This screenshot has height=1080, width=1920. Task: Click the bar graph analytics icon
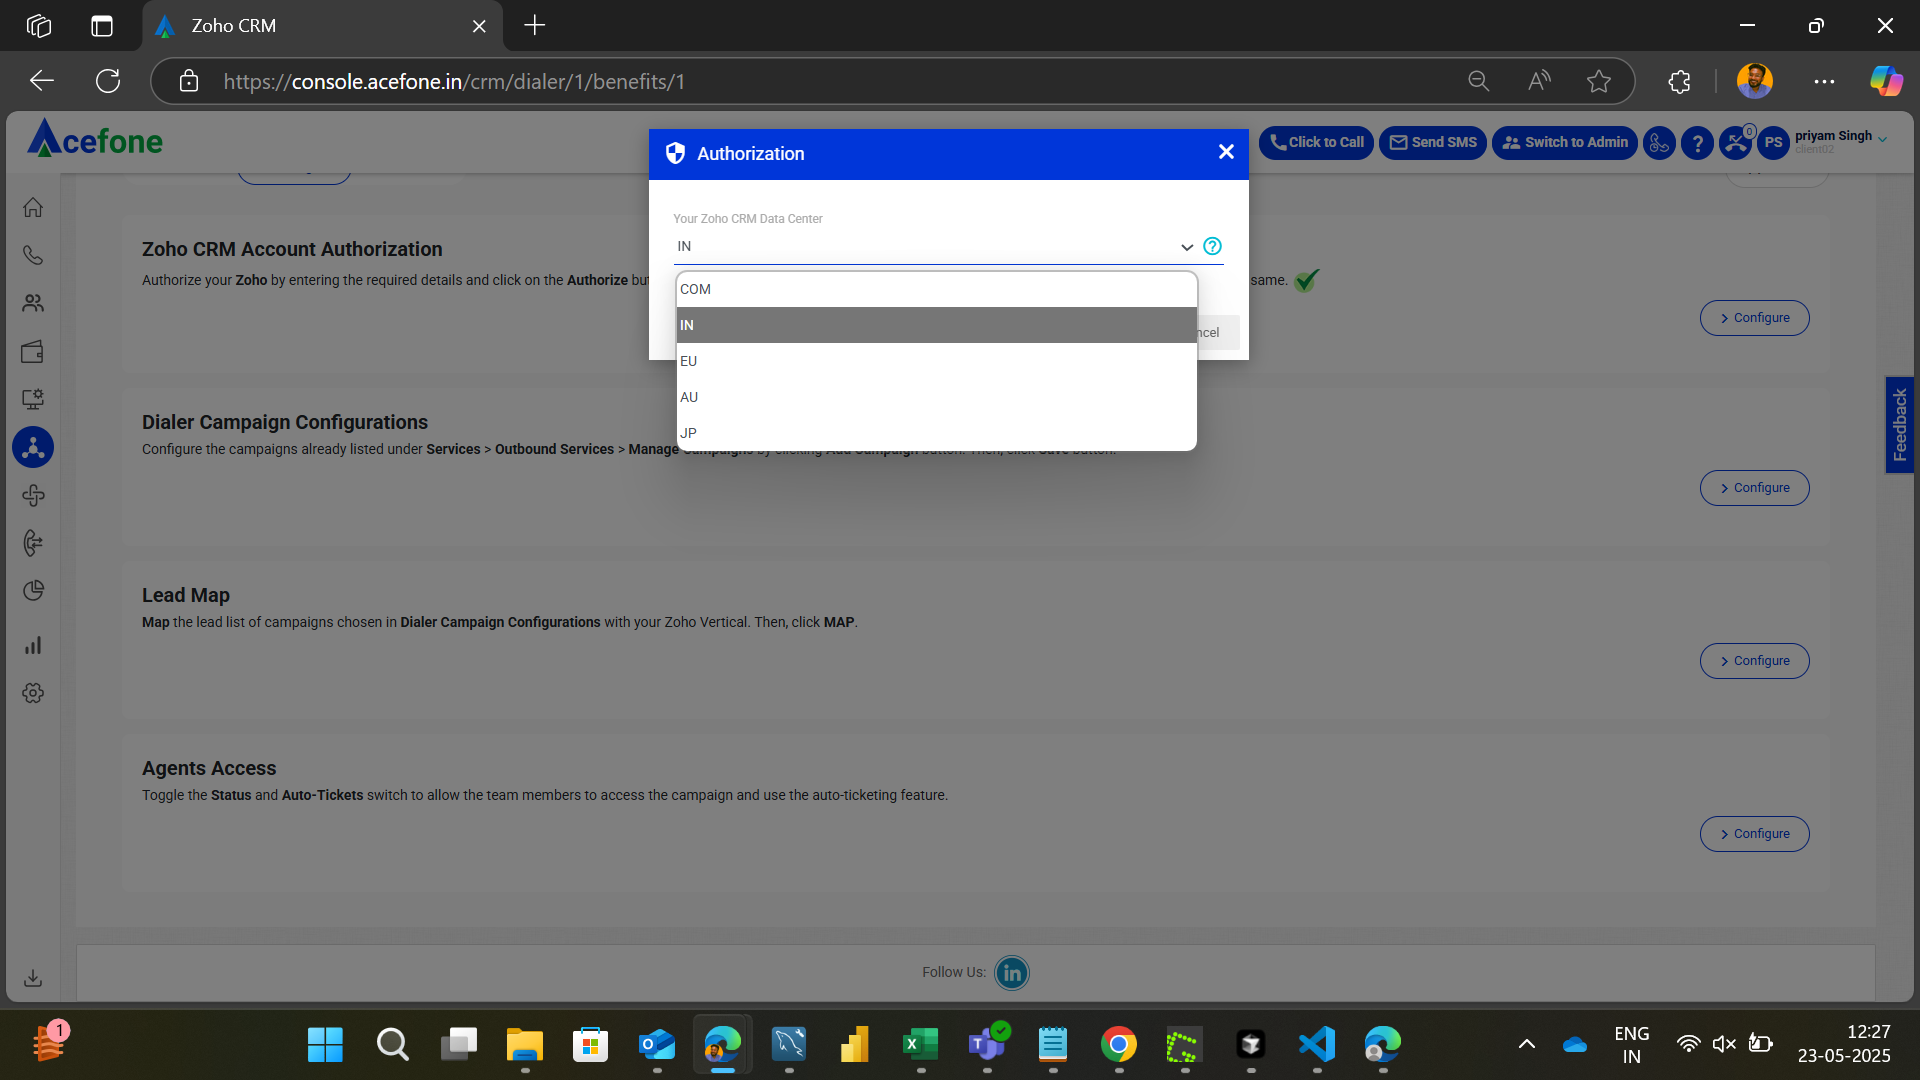[33, 645]
